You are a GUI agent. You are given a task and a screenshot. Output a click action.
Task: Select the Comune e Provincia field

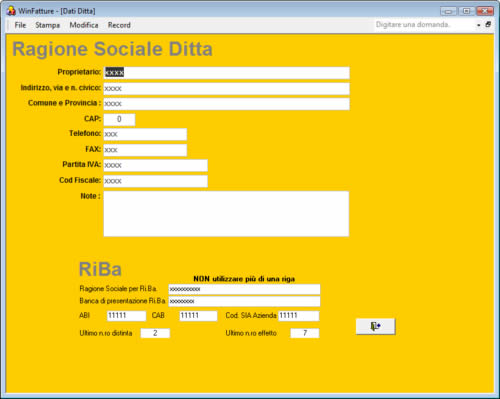point(226,104)
